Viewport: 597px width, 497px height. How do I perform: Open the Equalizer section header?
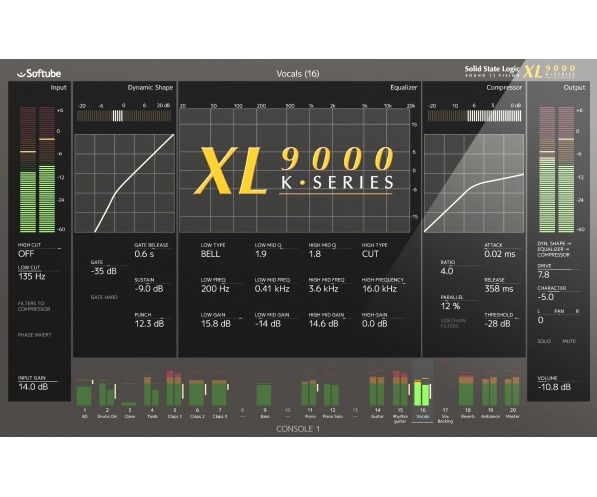click(x=403, y=88)
